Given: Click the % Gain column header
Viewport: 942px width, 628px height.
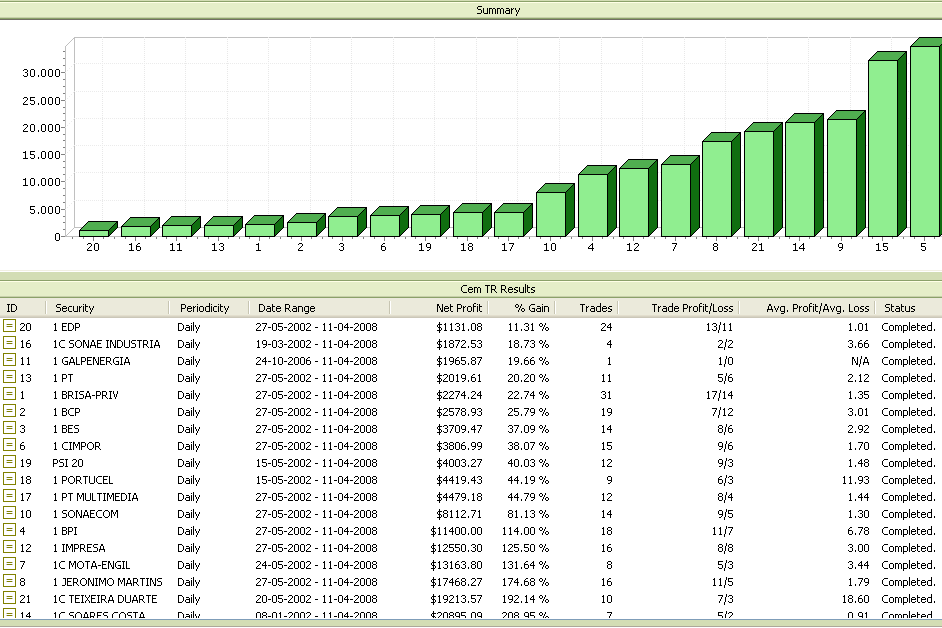Looking at the screenshot, I should coord(522,308).
